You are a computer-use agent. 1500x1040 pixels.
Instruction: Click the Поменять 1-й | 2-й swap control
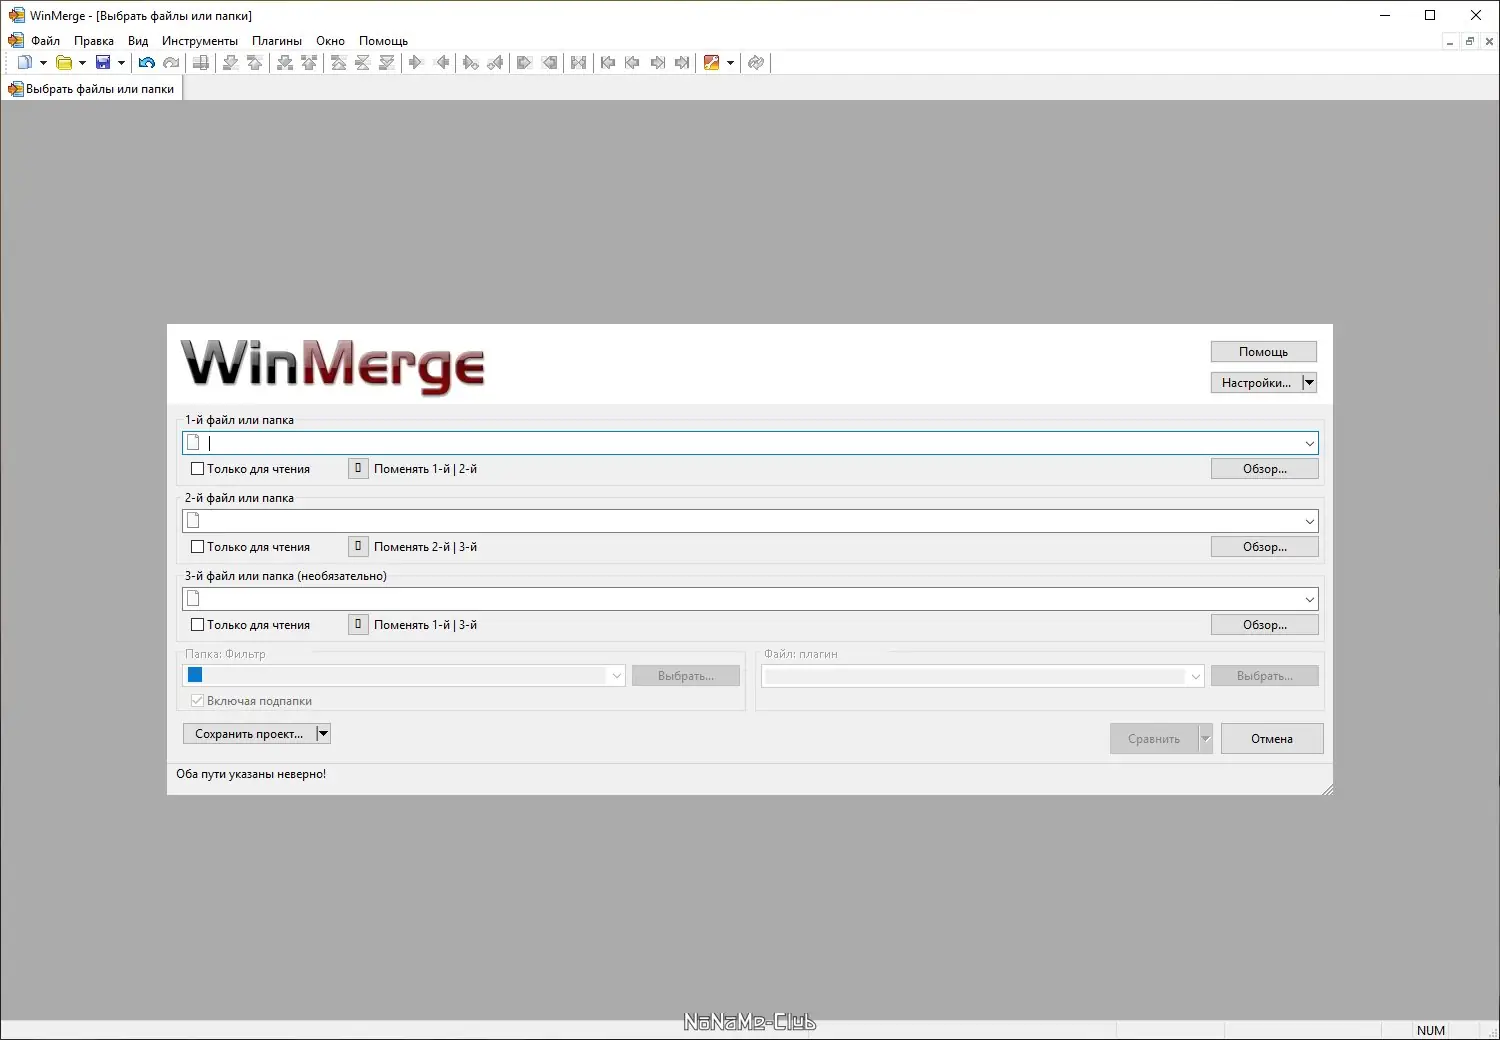[357, 468]
